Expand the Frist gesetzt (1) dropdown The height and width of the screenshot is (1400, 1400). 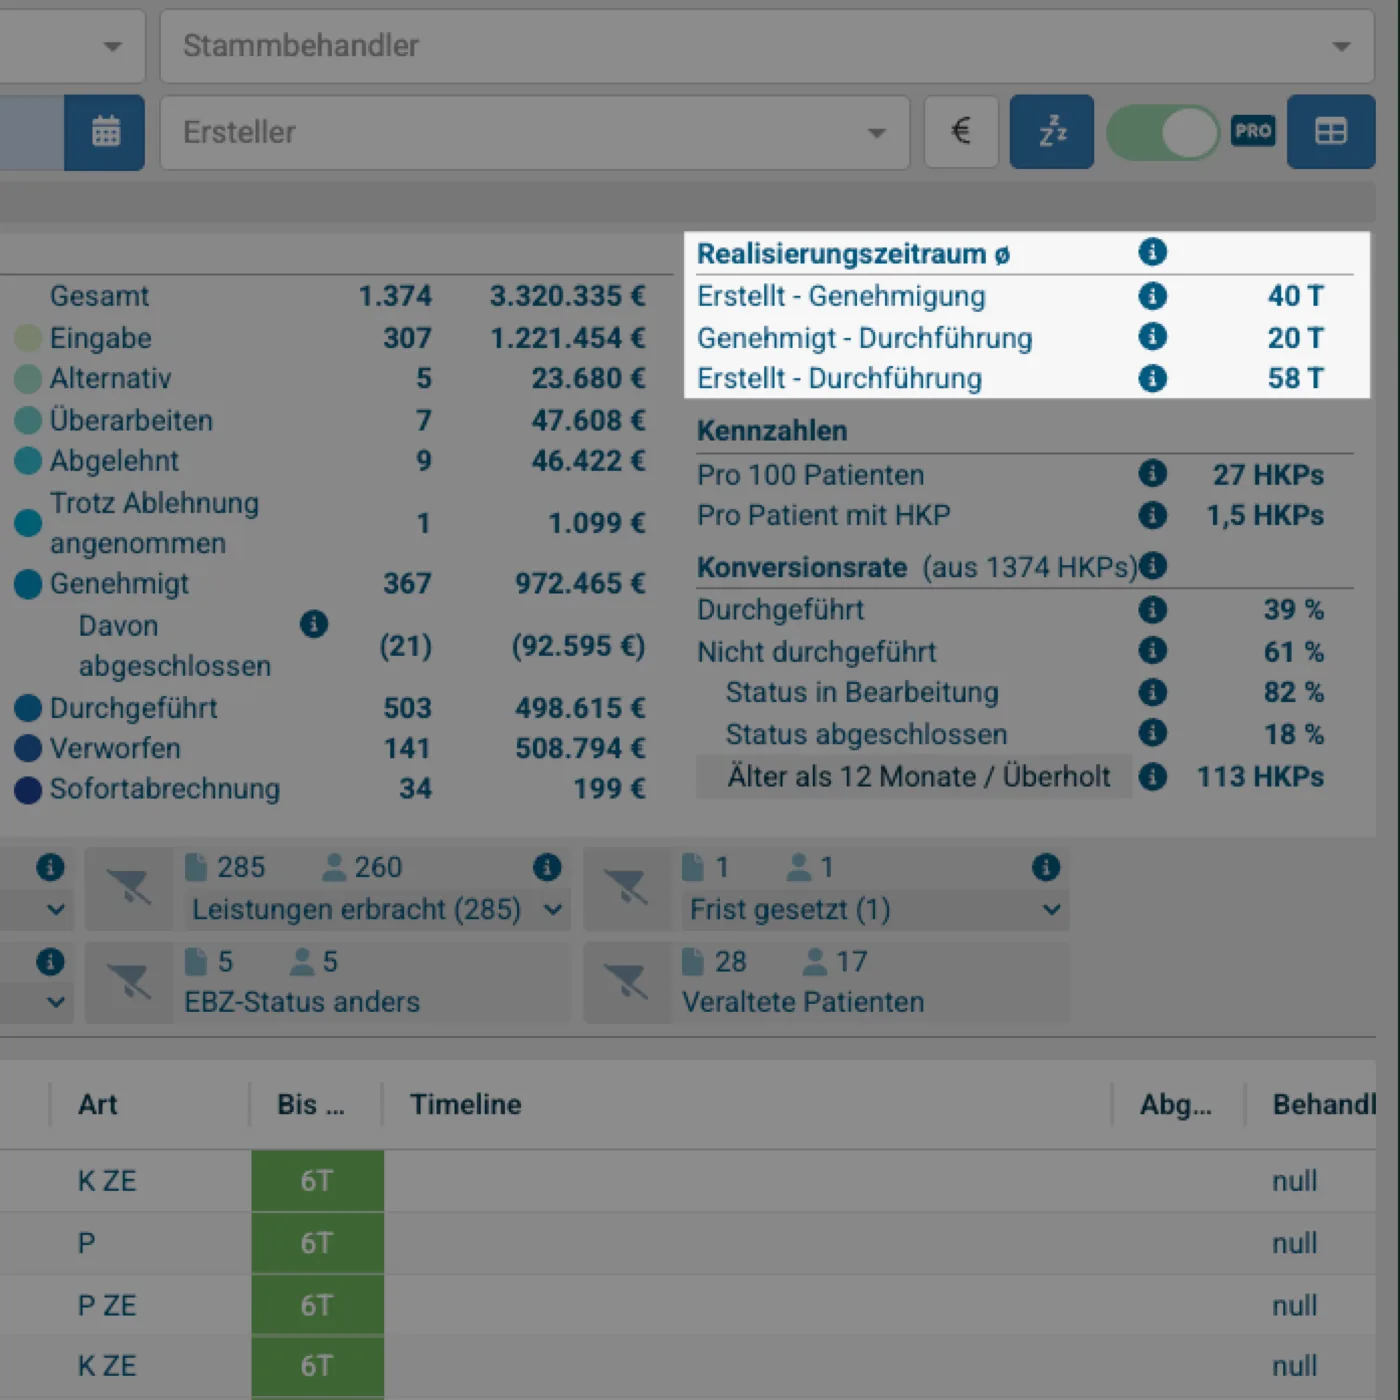click(875, 910)
